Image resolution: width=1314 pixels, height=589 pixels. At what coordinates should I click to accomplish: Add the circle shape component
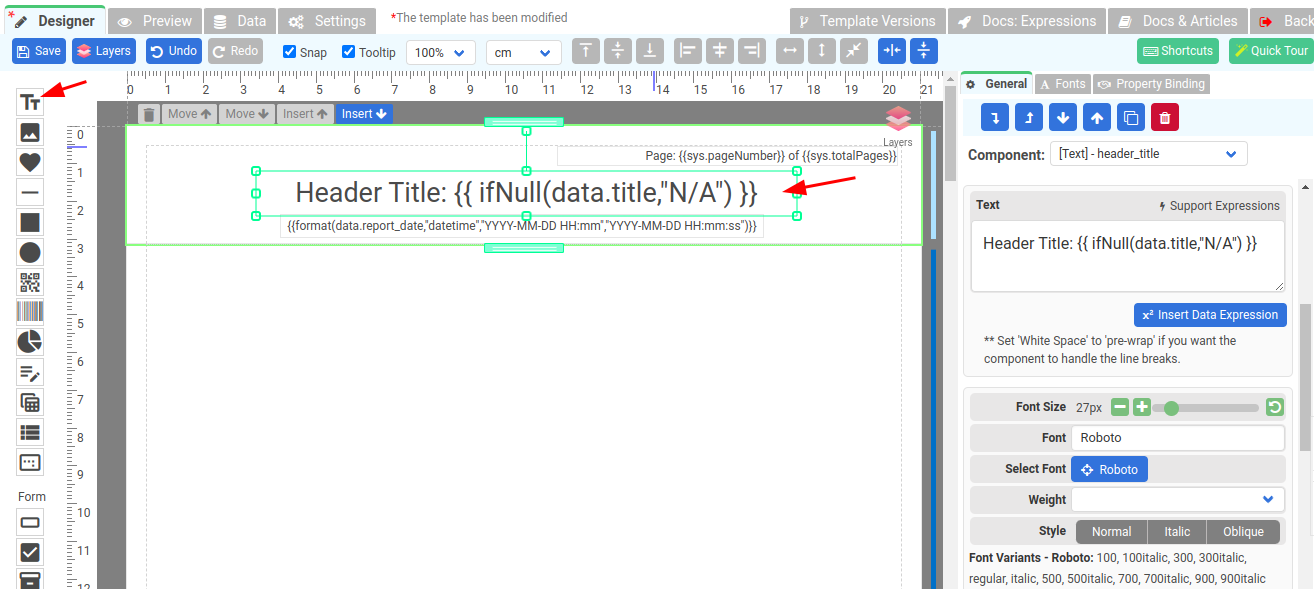30,252
